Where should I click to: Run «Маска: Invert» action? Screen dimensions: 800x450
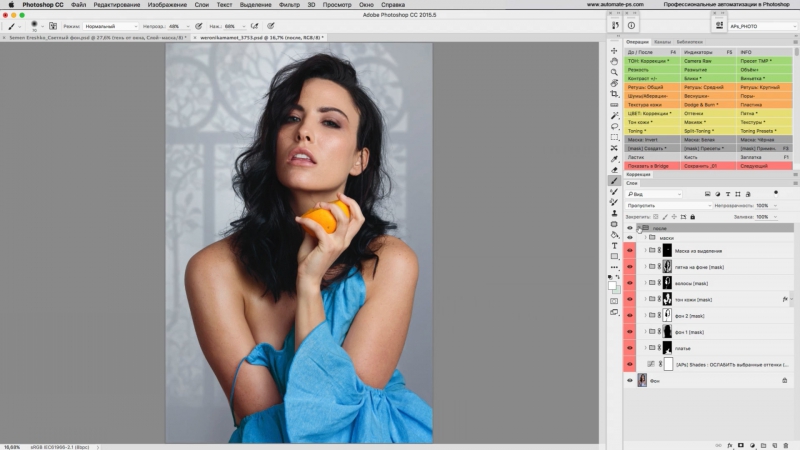pyautogui.click(x=652, y=140)
